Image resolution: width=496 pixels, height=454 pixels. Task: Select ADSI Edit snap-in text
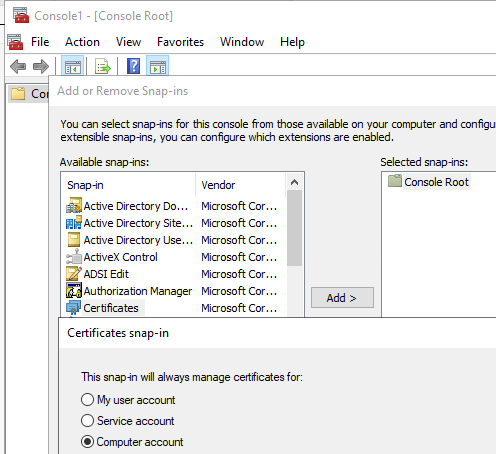tap(106, 274)
